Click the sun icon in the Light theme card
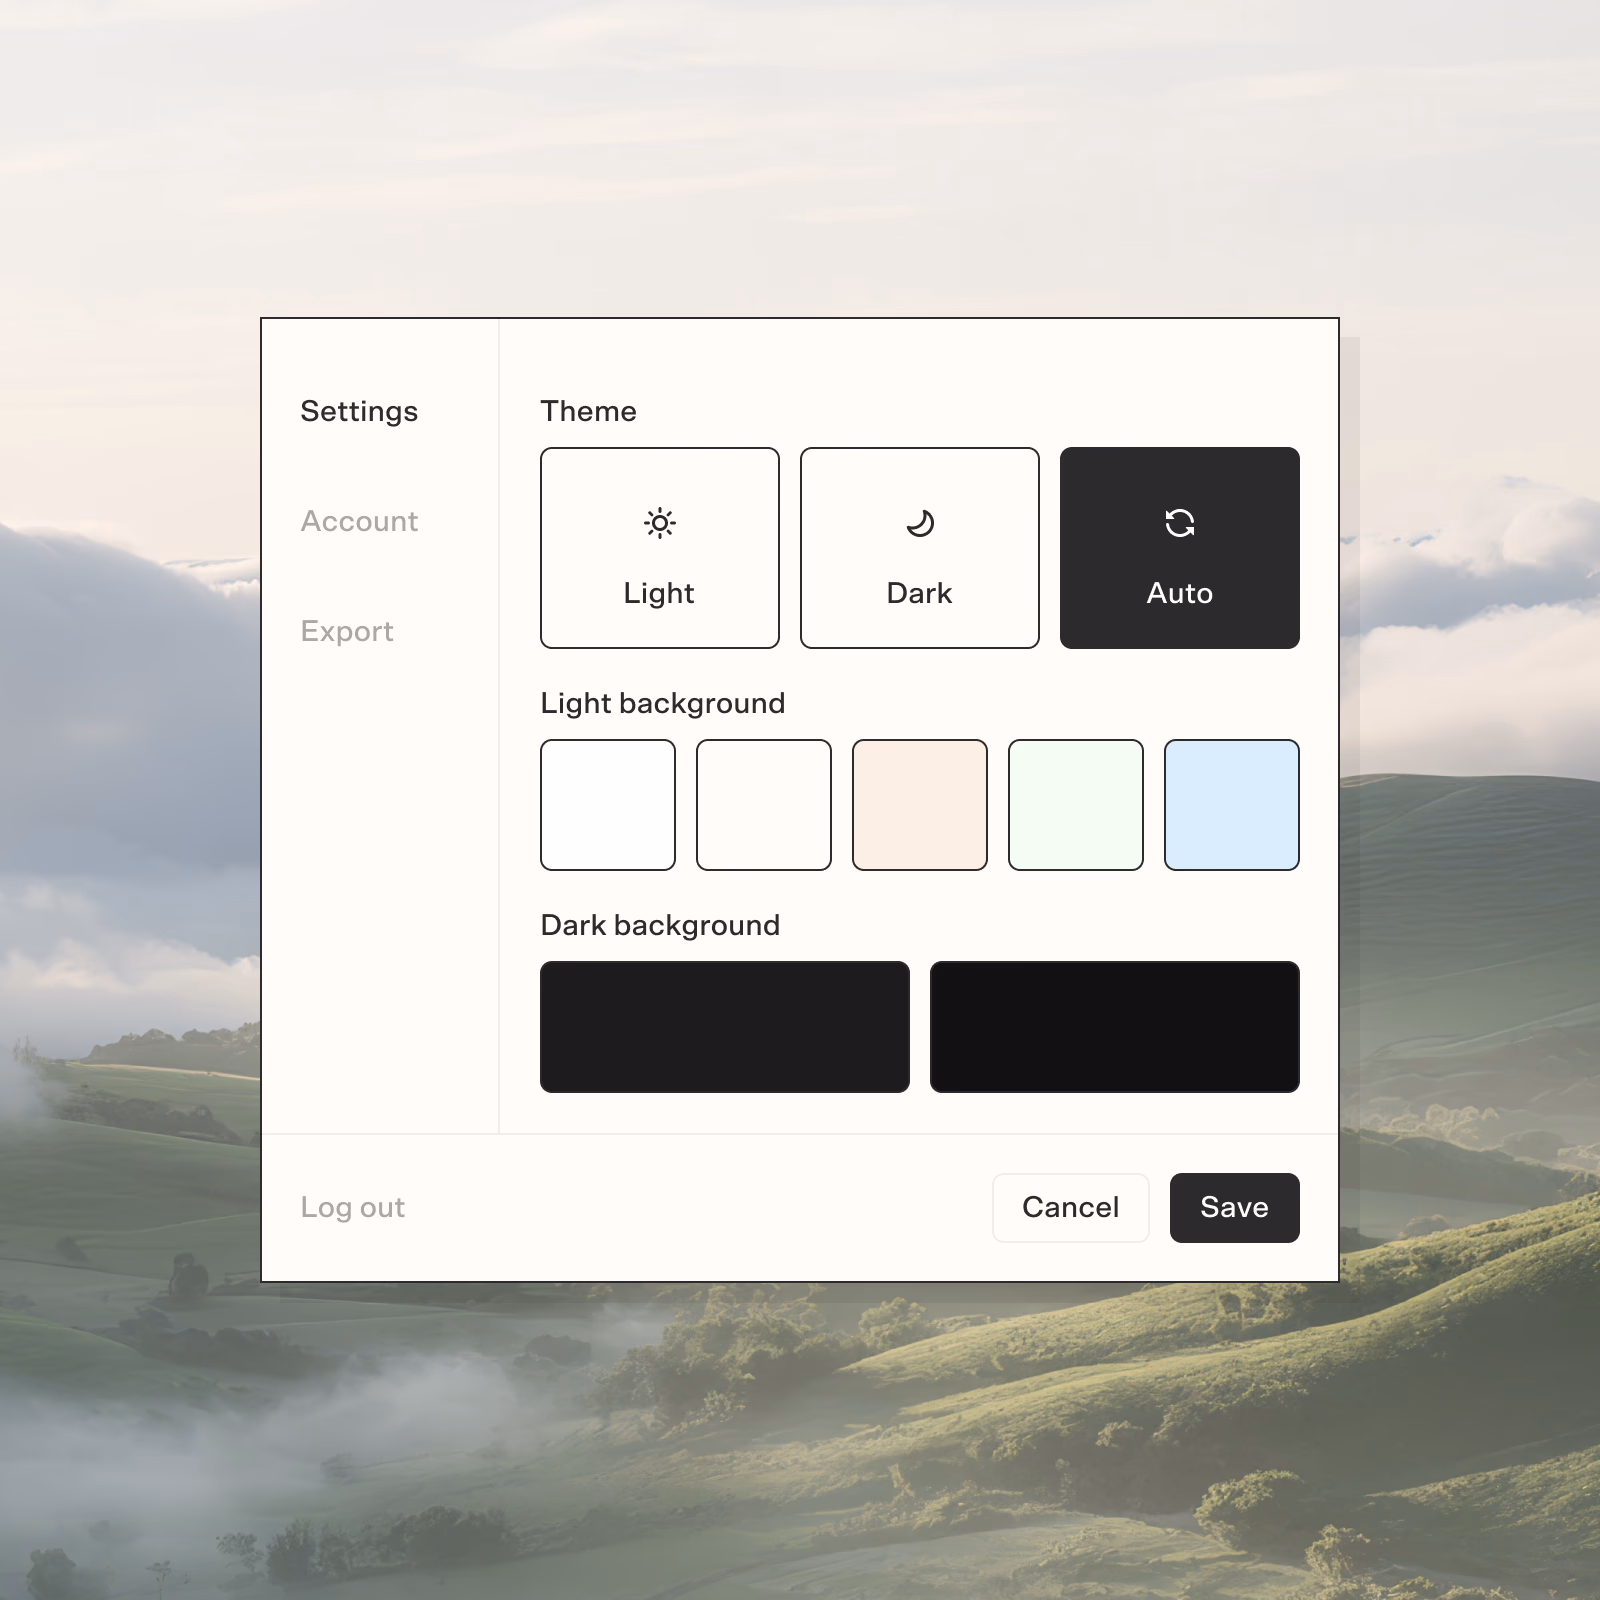The width and height of the screenshot is (1600, 1600). 660,523
